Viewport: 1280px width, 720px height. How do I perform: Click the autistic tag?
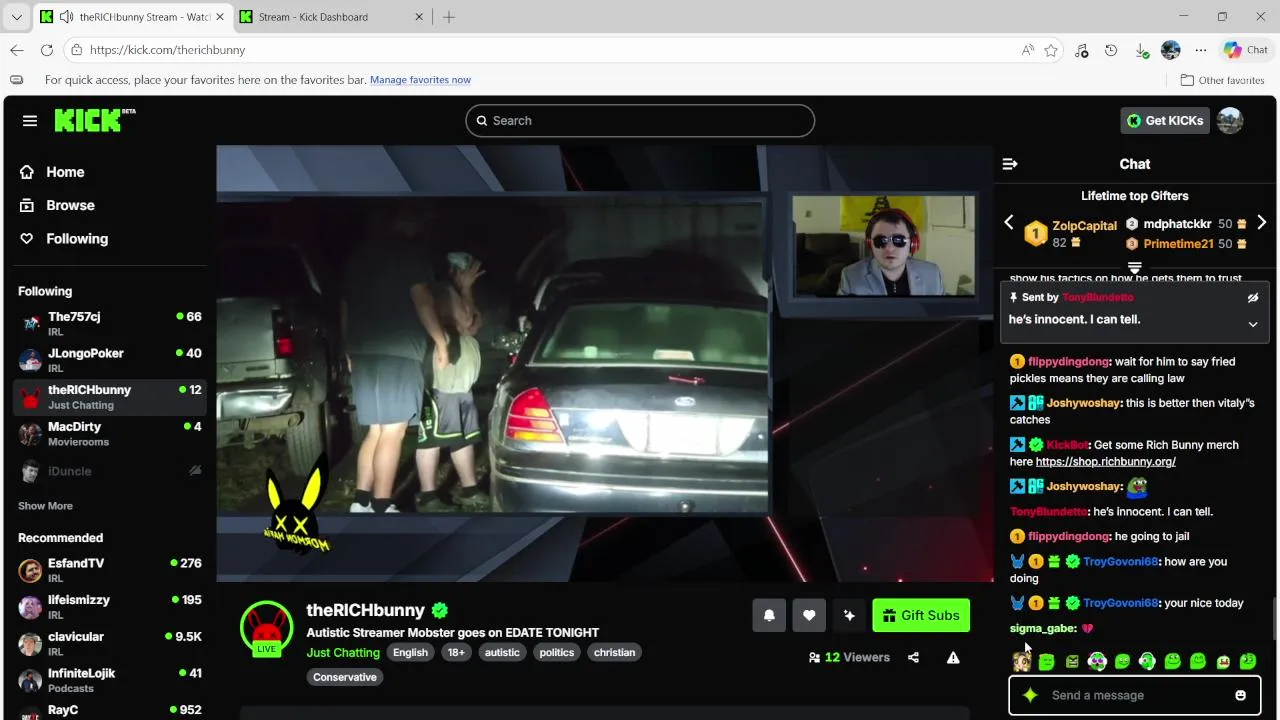tap(502, 652)
